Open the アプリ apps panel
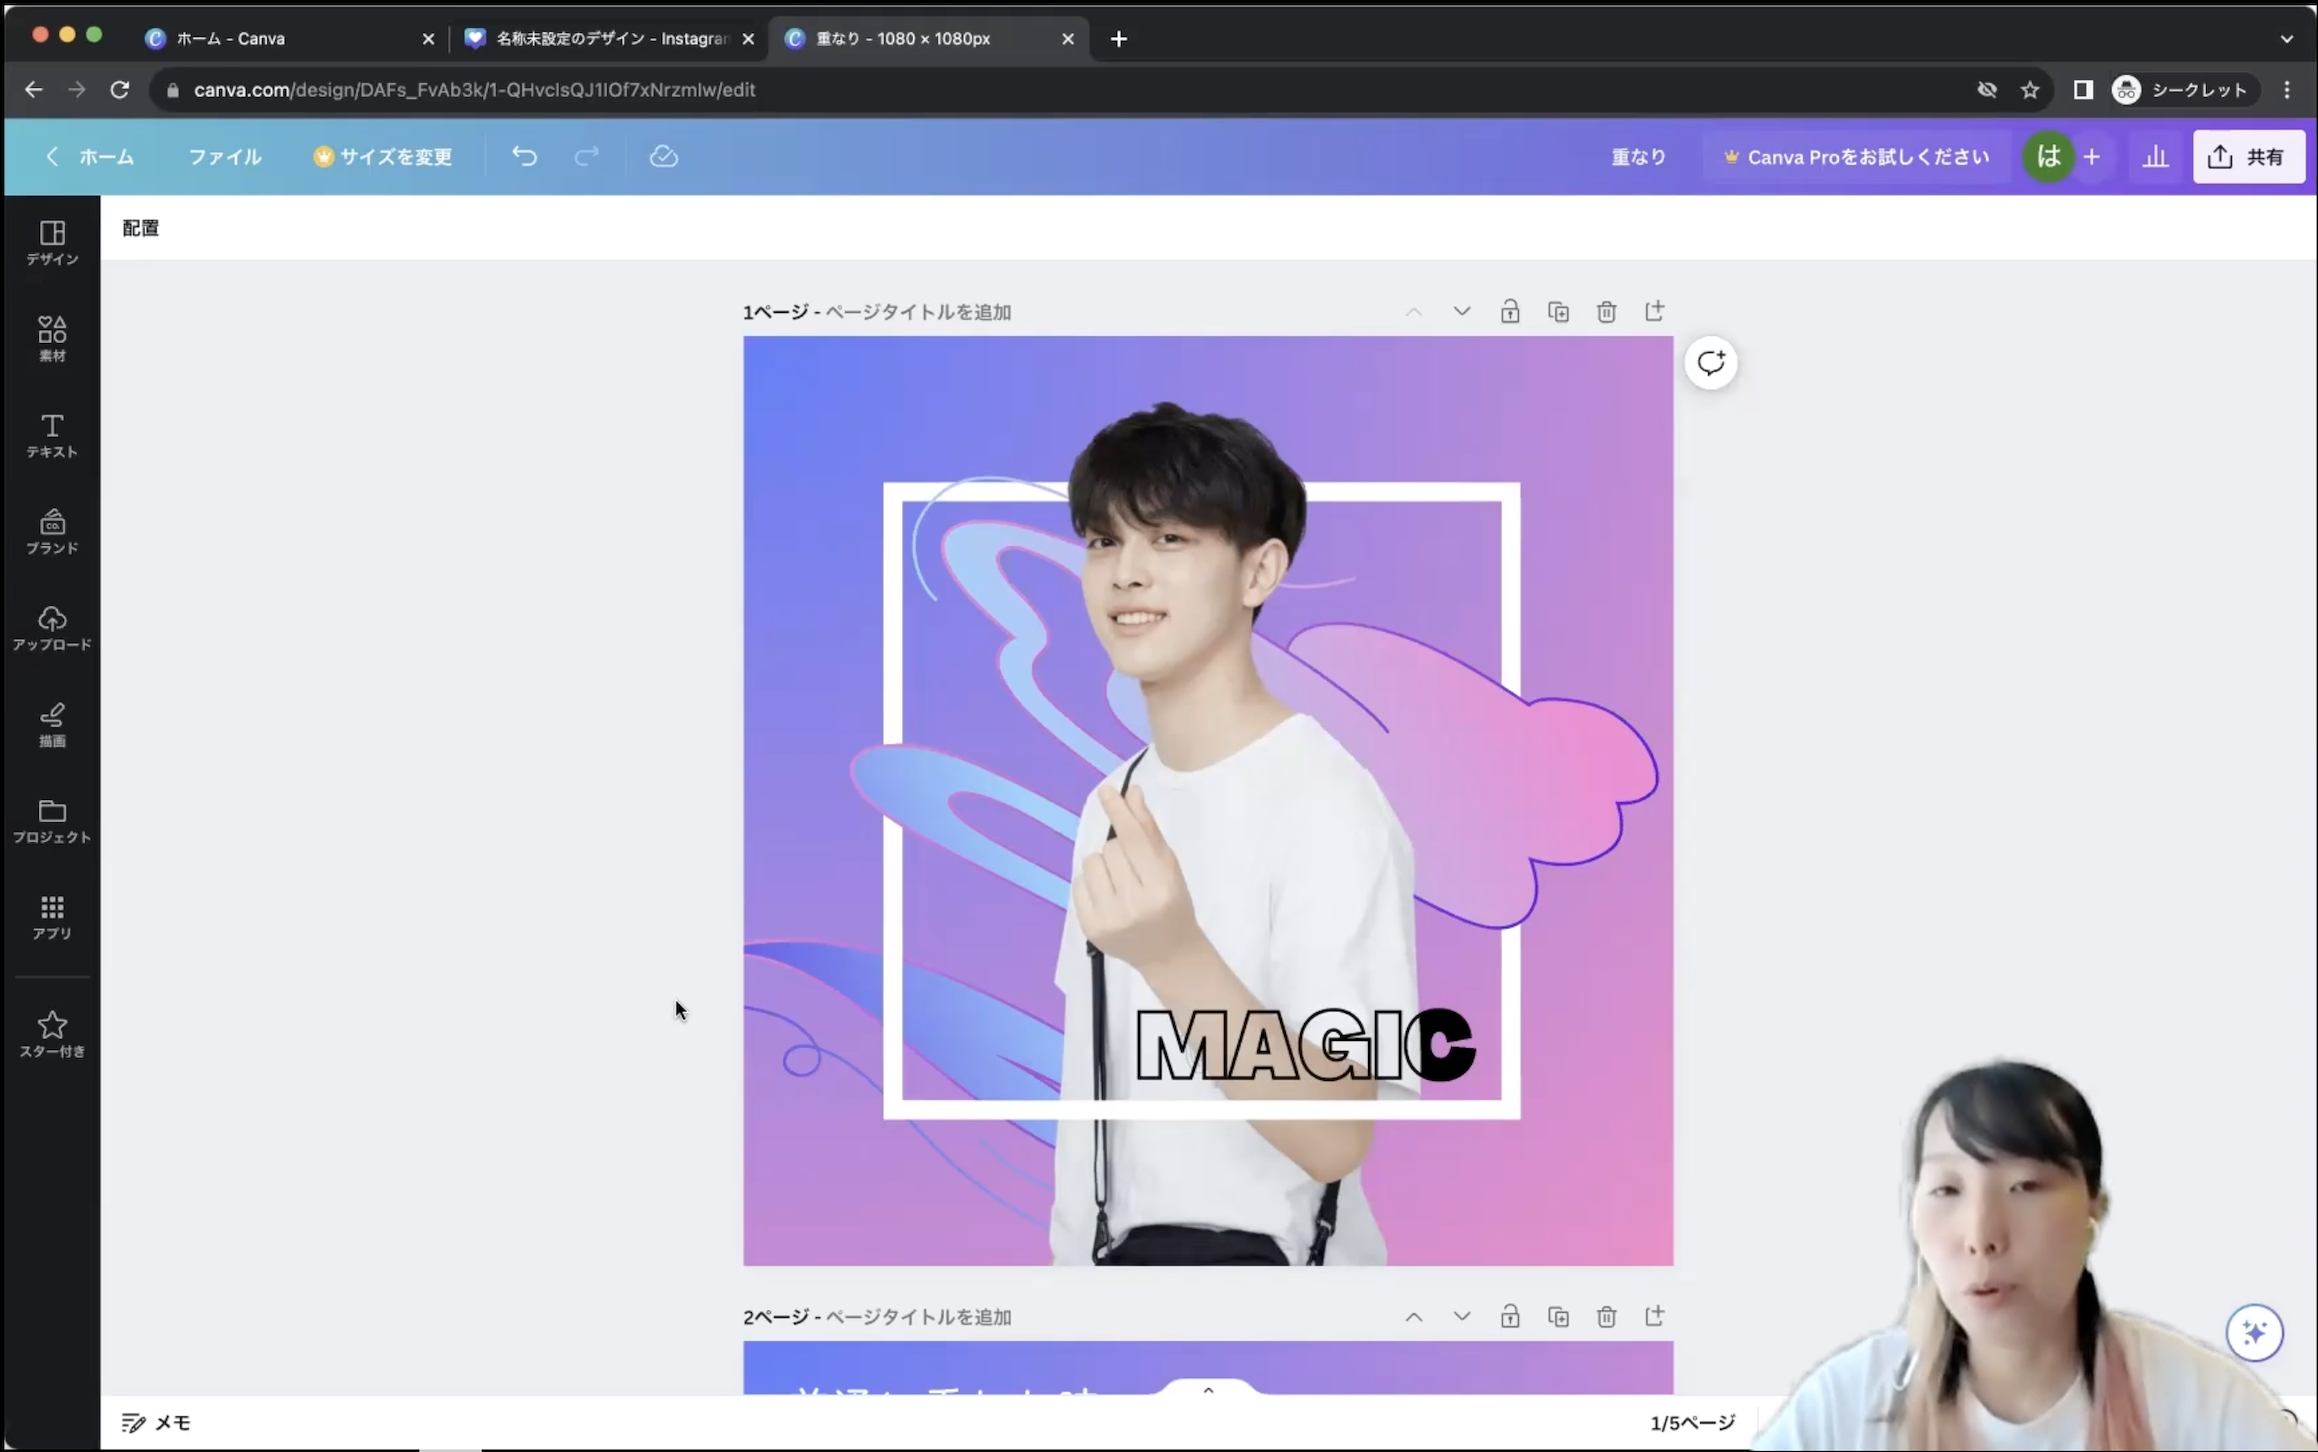 [52, 916]
